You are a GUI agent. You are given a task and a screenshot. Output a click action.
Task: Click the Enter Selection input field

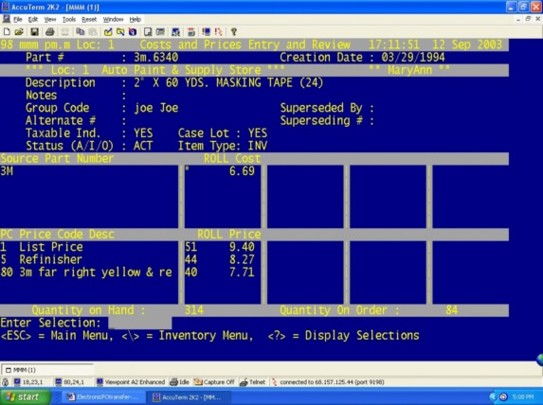pyautogui.click(x=140, y=323)
